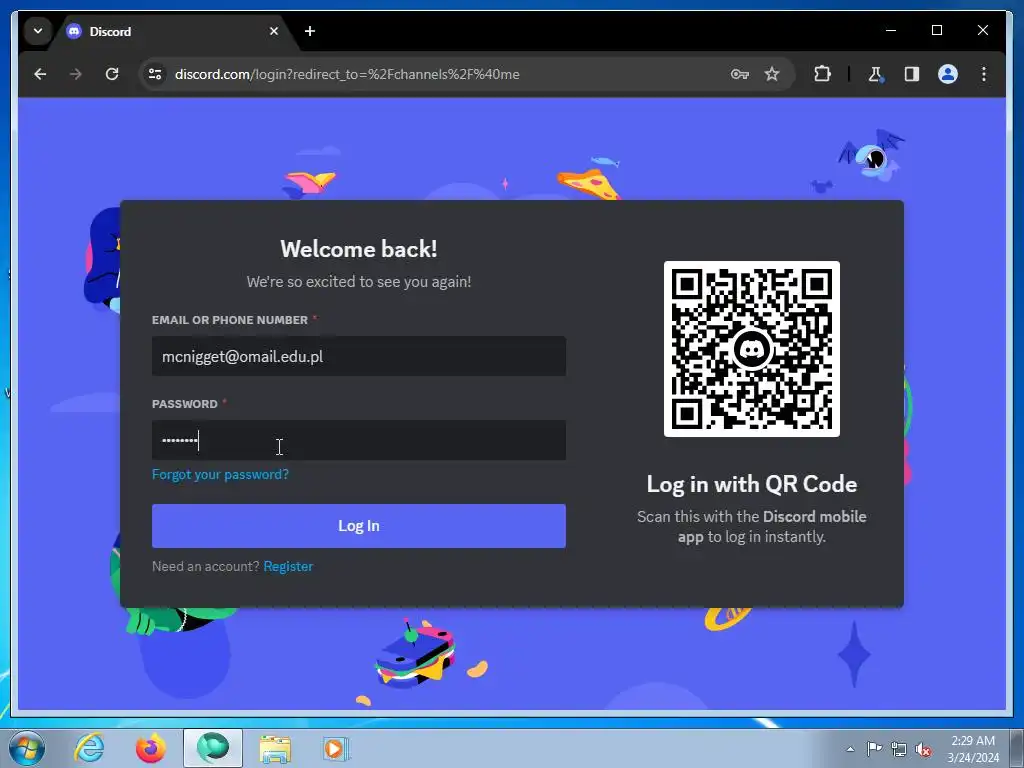The height and width of the screenshot is (768, 1024).
Task: Open Chrome Labs flask icon
Action: click(875, 74)
